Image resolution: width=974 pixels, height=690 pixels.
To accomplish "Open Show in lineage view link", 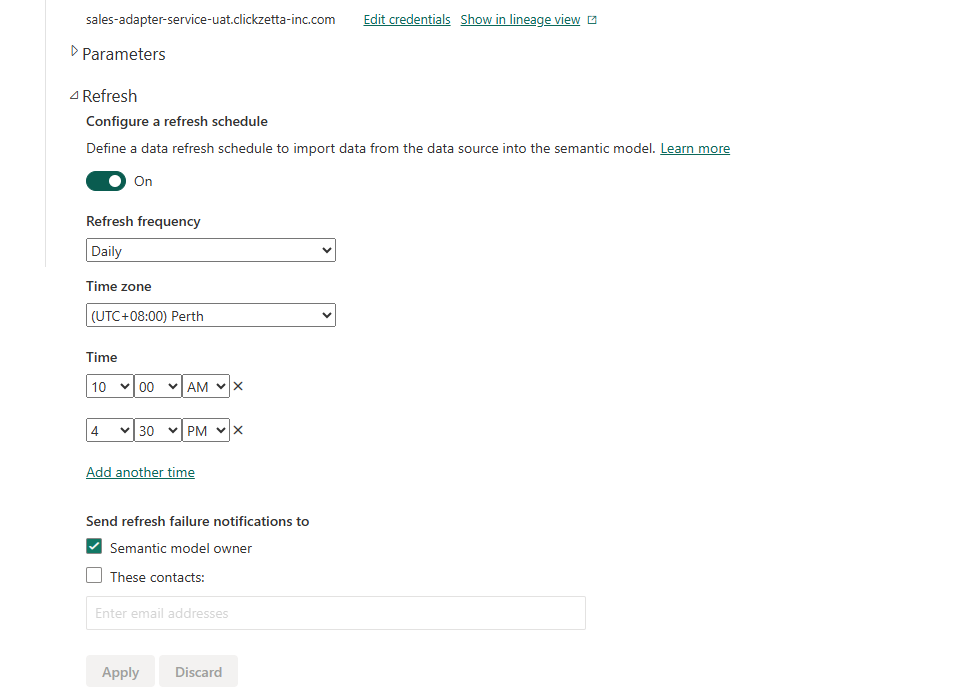I will point(520,20).
